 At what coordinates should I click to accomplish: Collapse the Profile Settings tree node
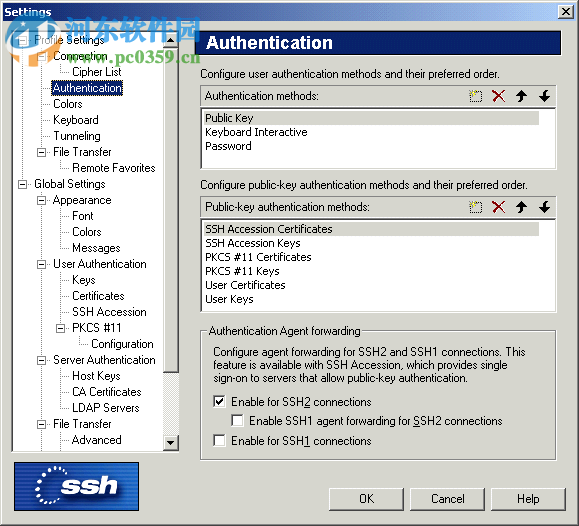[x=23, y=40]
